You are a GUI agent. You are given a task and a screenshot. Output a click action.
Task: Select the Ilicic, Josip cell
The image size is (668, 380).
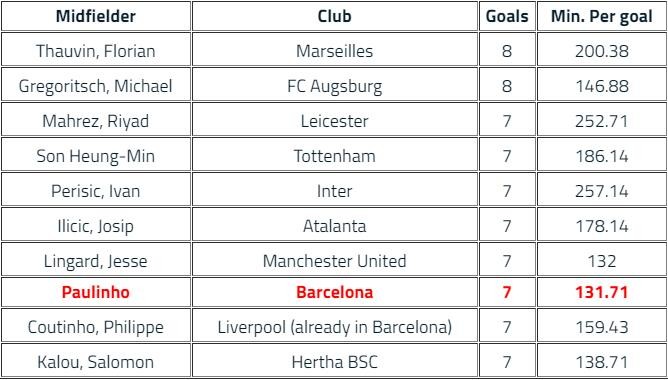(96, 226)
